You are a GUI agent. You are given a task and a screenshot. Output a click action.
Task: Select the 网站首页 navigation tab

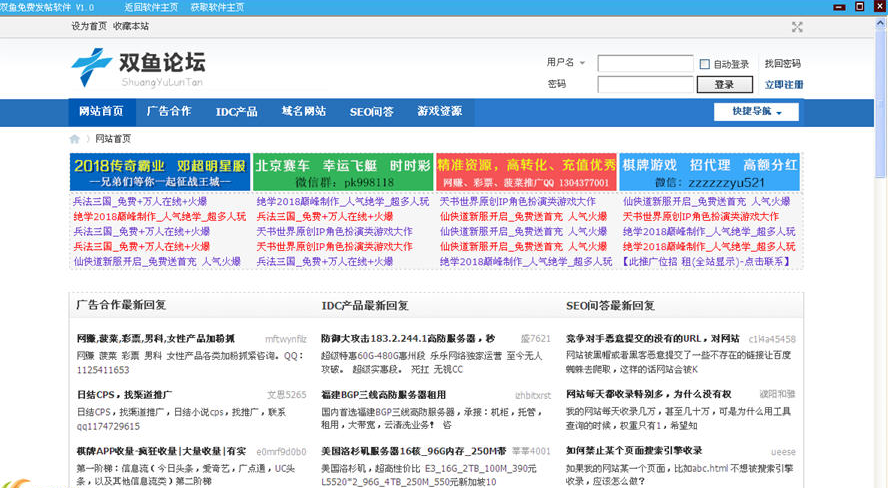tap(101, 111)
